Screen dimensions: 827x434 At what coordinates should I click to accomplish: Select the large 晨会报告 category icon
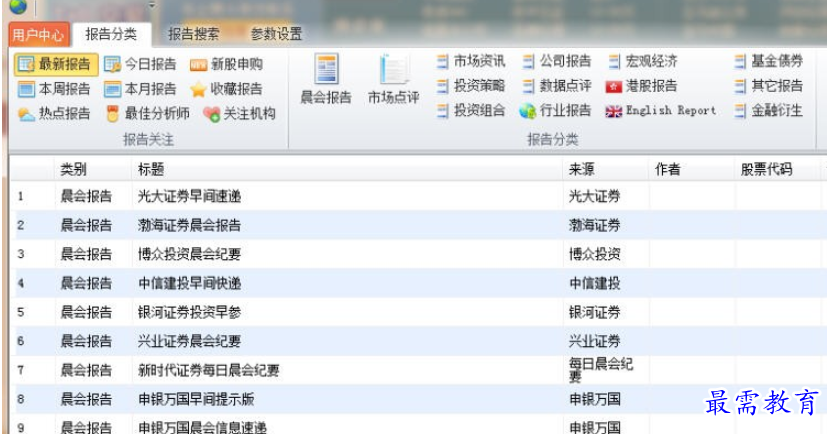coord(326,79)
